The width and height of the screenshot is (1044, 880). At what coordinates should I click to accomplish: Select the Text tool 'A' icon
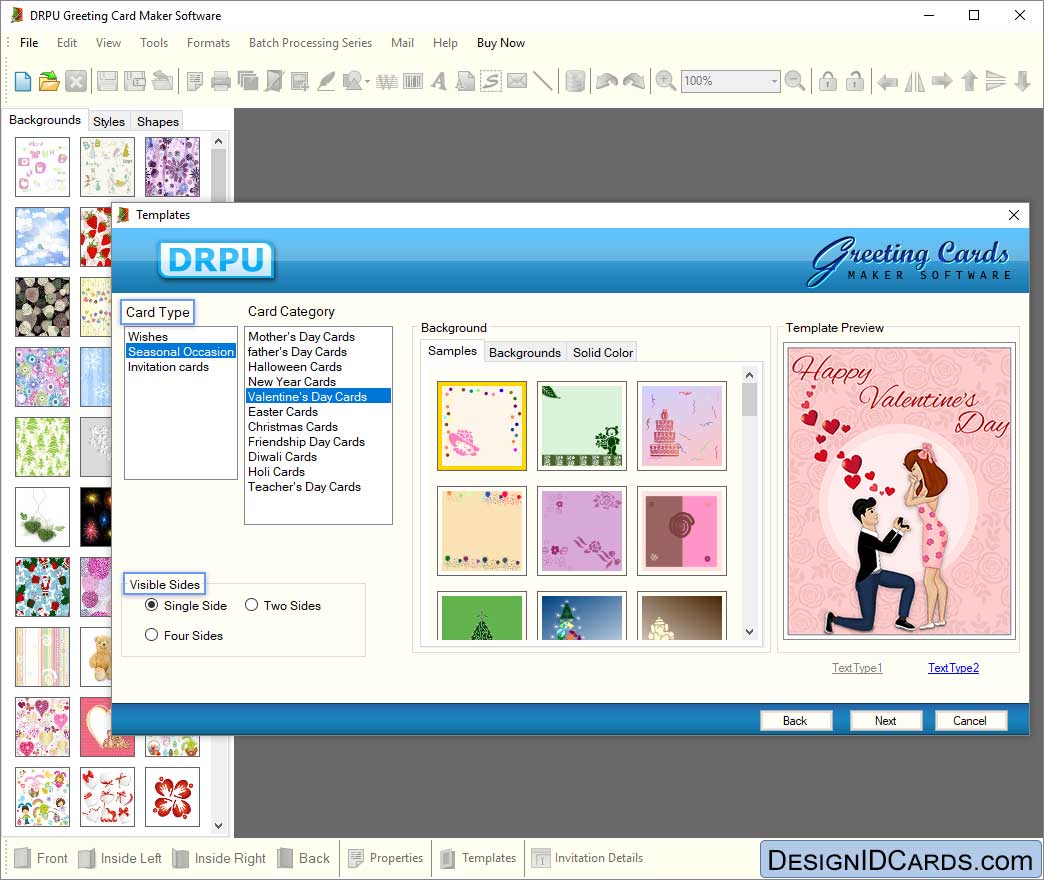pyautogui.click(x=438, y=81)
